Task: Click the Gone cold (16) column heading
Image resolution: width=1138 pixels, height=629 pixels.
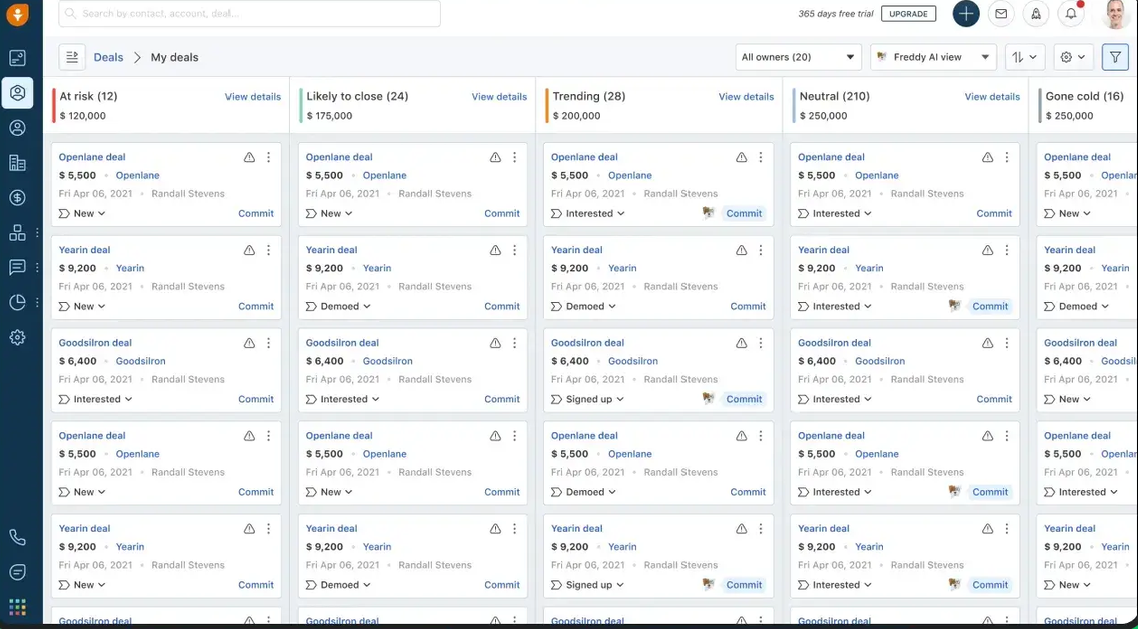Action: (1084, 96)
